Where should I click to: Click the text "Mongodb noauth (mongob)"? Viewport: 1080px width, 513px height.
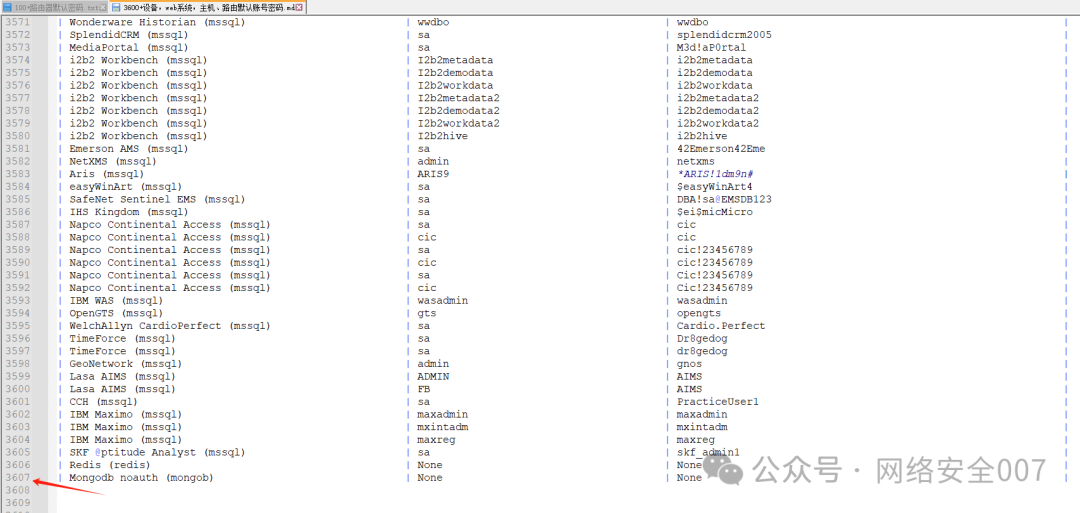(x=141, y=477)
